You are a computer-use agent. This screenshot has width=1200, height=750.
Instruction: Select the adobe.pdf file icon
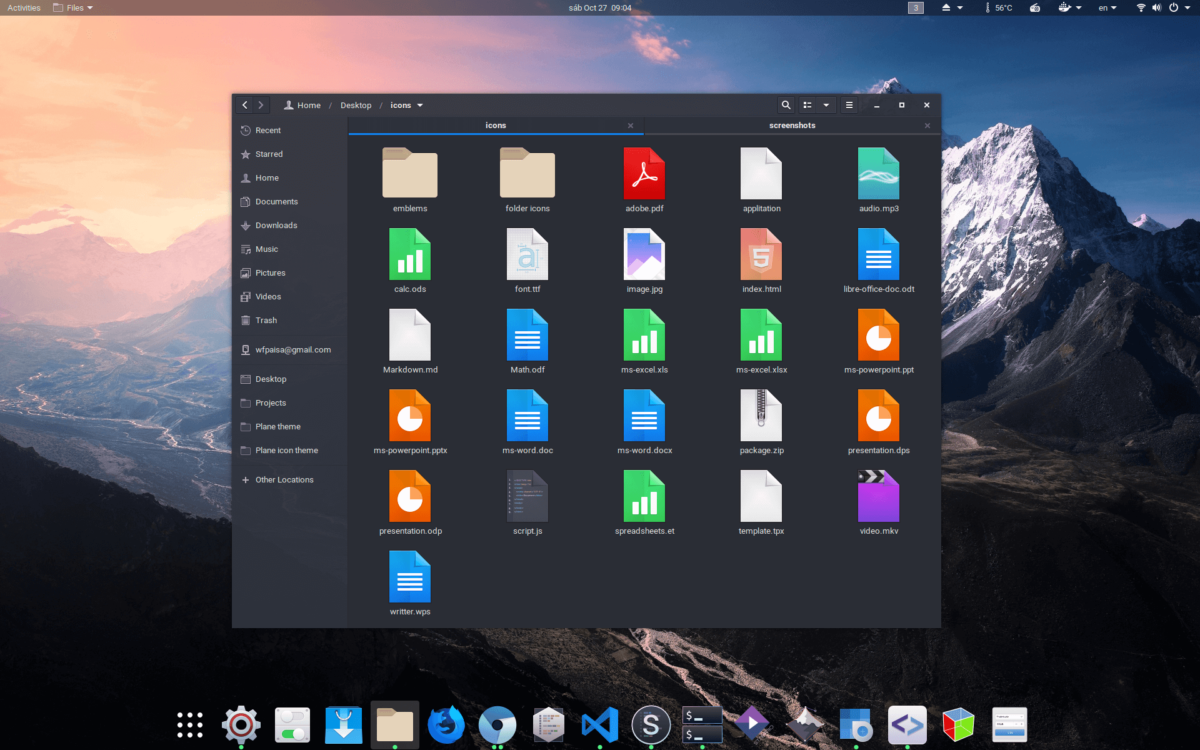click(x=644, y=174)
